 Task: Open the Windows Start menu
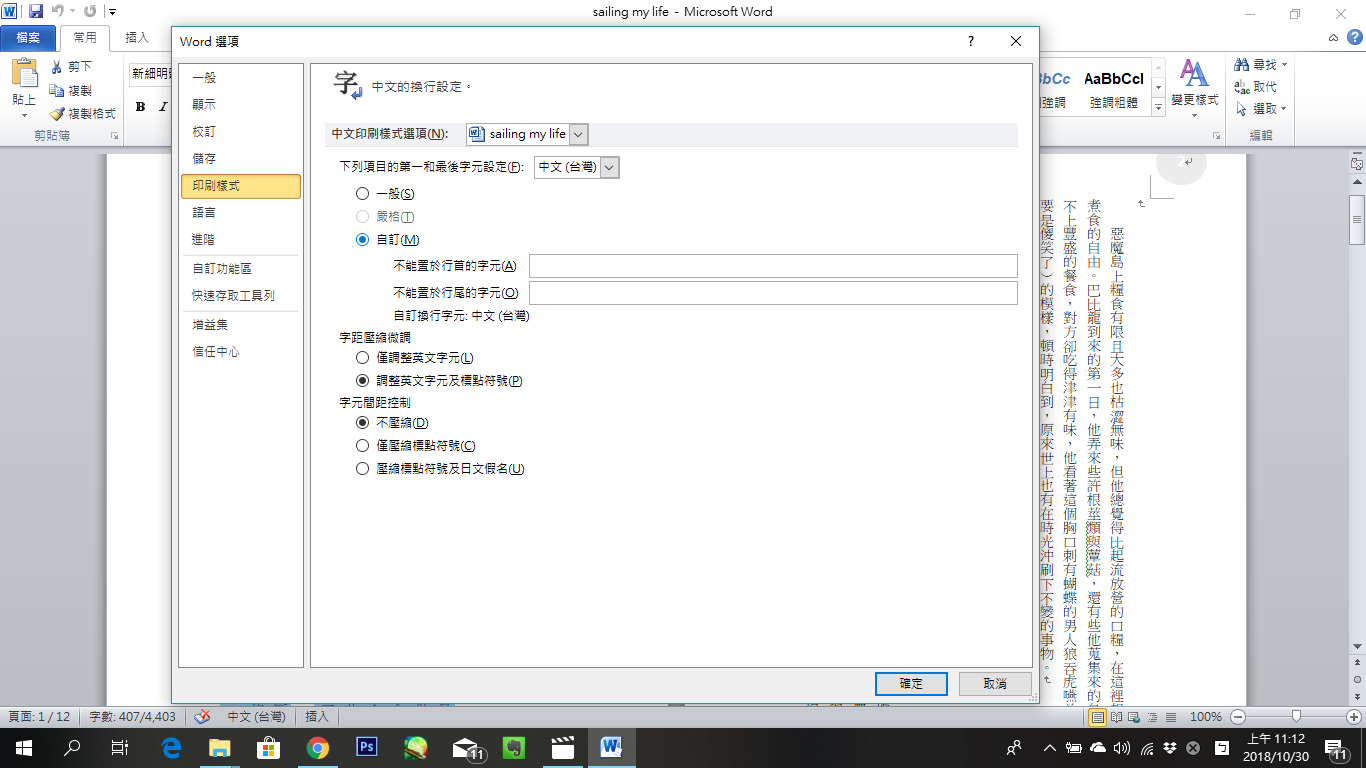pyautogui.click(x=23, y=747)
